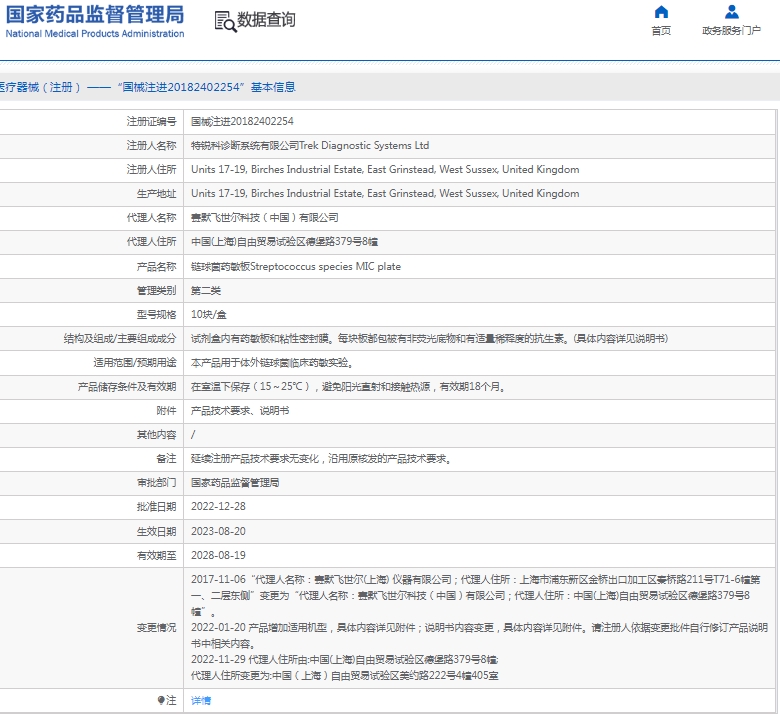The width and height of the screenshot is (780, 716).
Task: Click the 其他内容 label
Action: click(156, 435)
